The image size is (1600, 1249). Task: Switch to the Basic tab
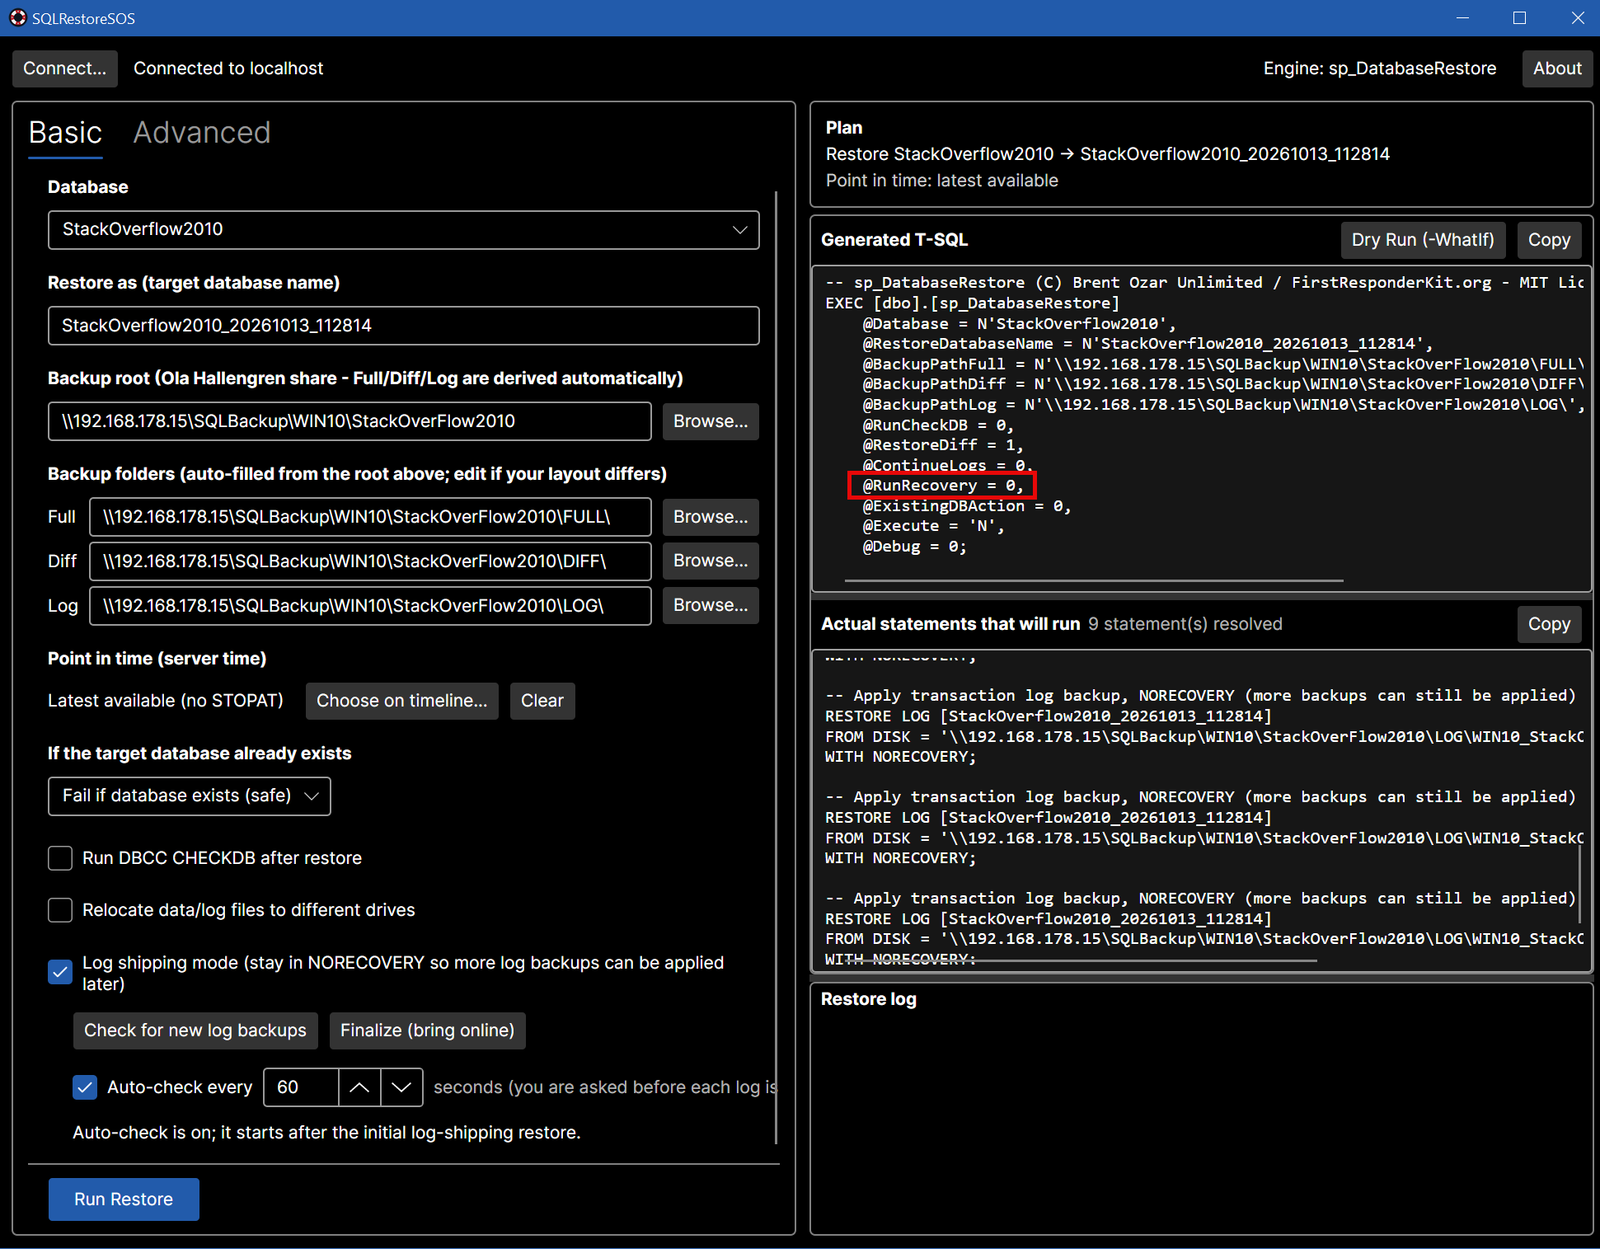click(x=65, y=133)
